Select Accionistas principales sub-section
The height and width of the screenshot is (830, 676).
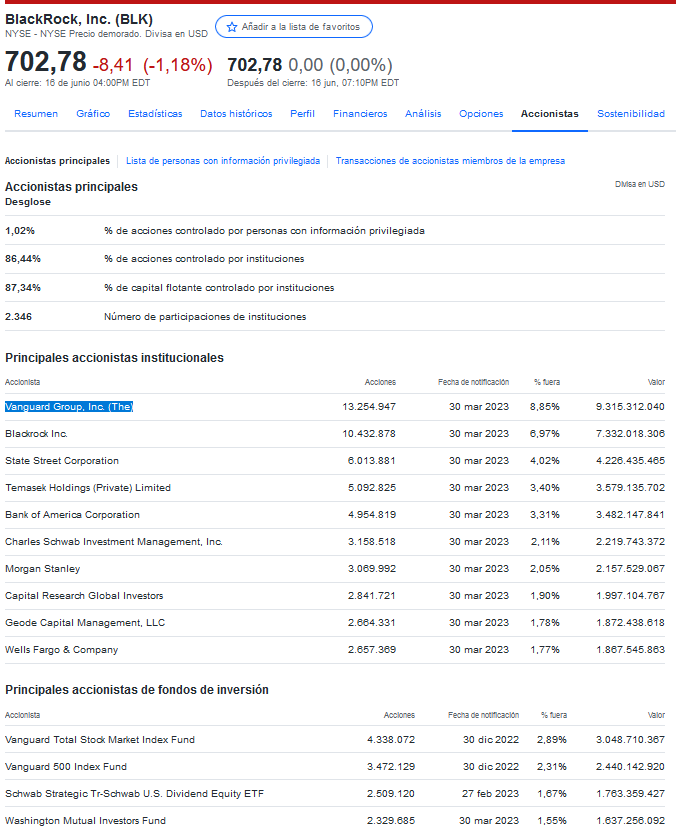click(x=57, y=161)
